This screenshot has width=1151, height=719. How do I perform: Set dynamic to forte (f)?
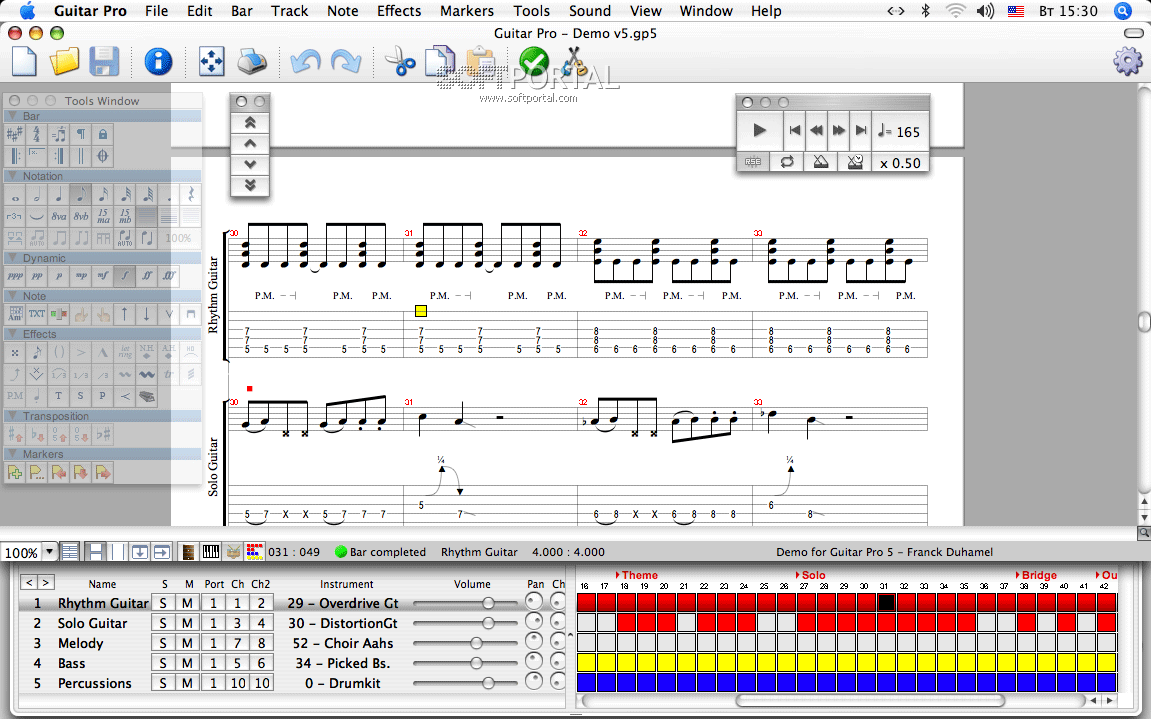pos(125,276)
